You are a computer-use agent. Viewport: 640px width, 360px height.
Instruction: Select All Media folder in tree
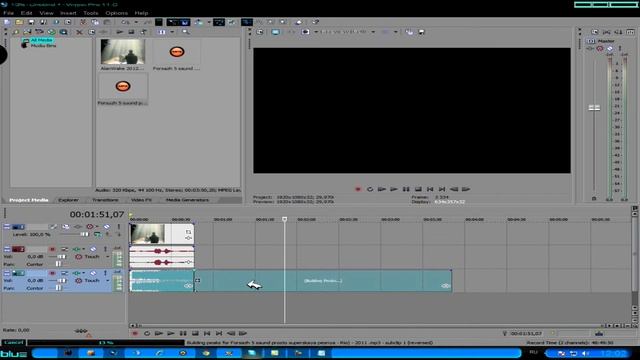(42, 40)
